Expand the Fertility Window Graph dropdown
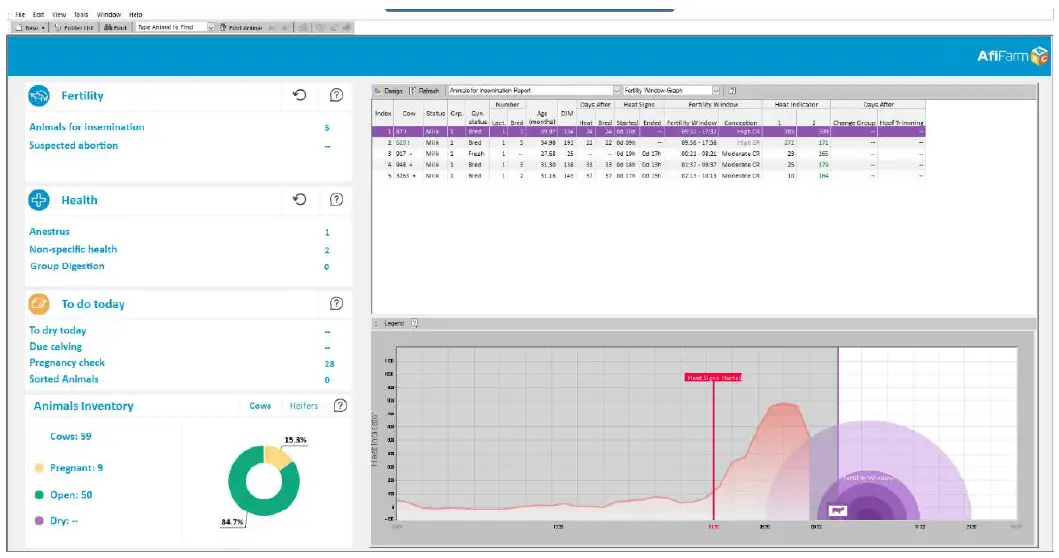 tap(716, 91)
